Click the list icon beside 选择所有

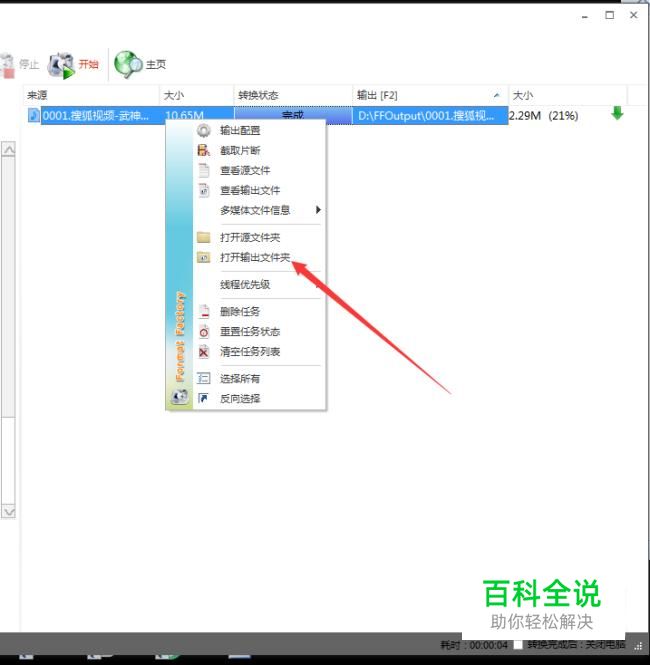(x=204, y=378)
